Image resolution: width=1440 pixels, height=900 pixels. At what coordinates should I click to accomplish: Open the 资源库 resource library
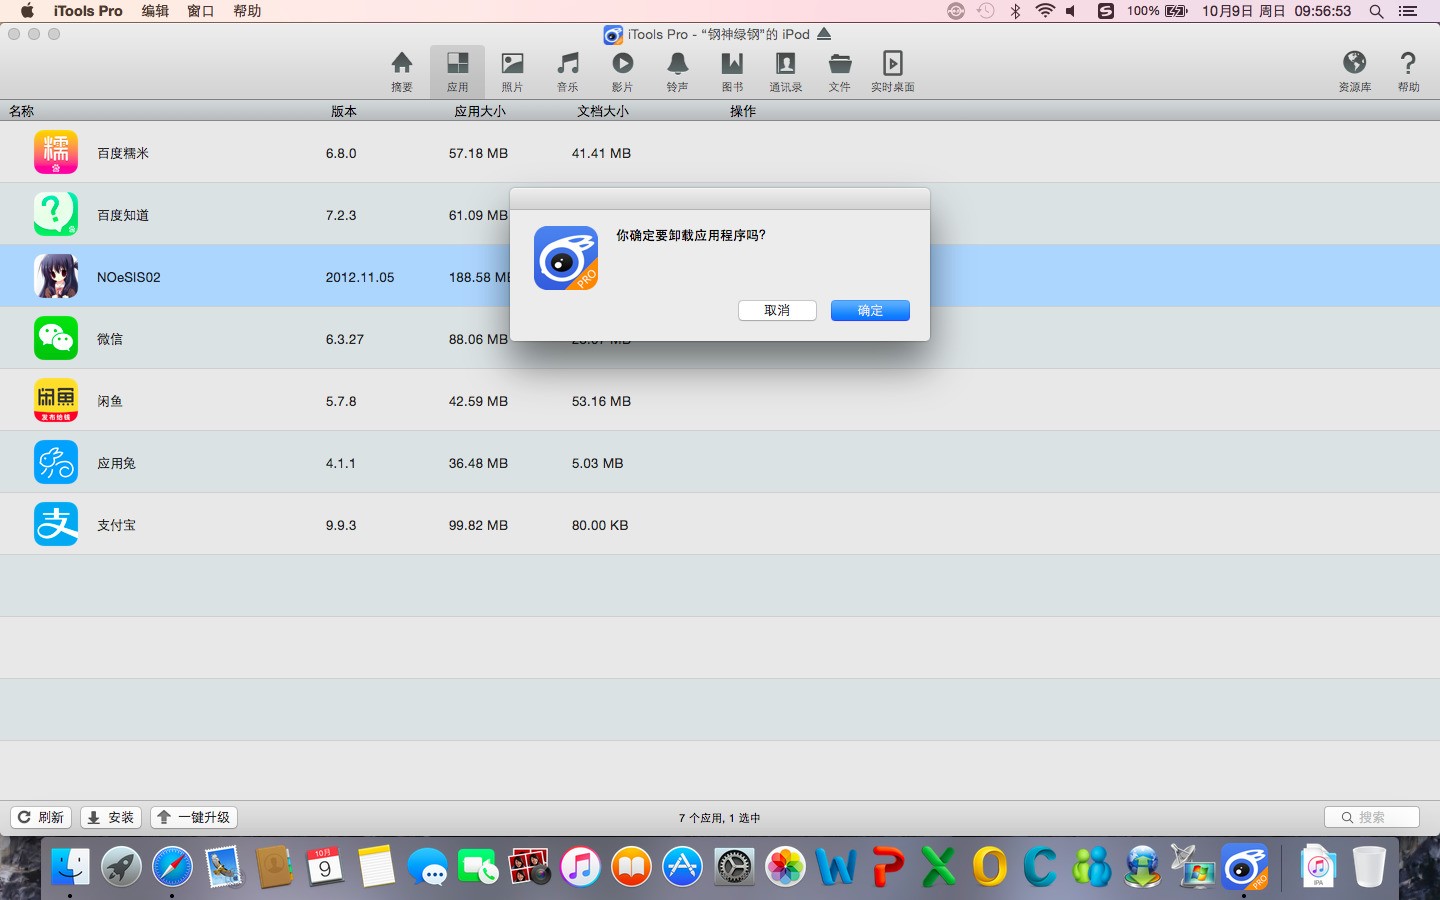(x=1355, y=72)
